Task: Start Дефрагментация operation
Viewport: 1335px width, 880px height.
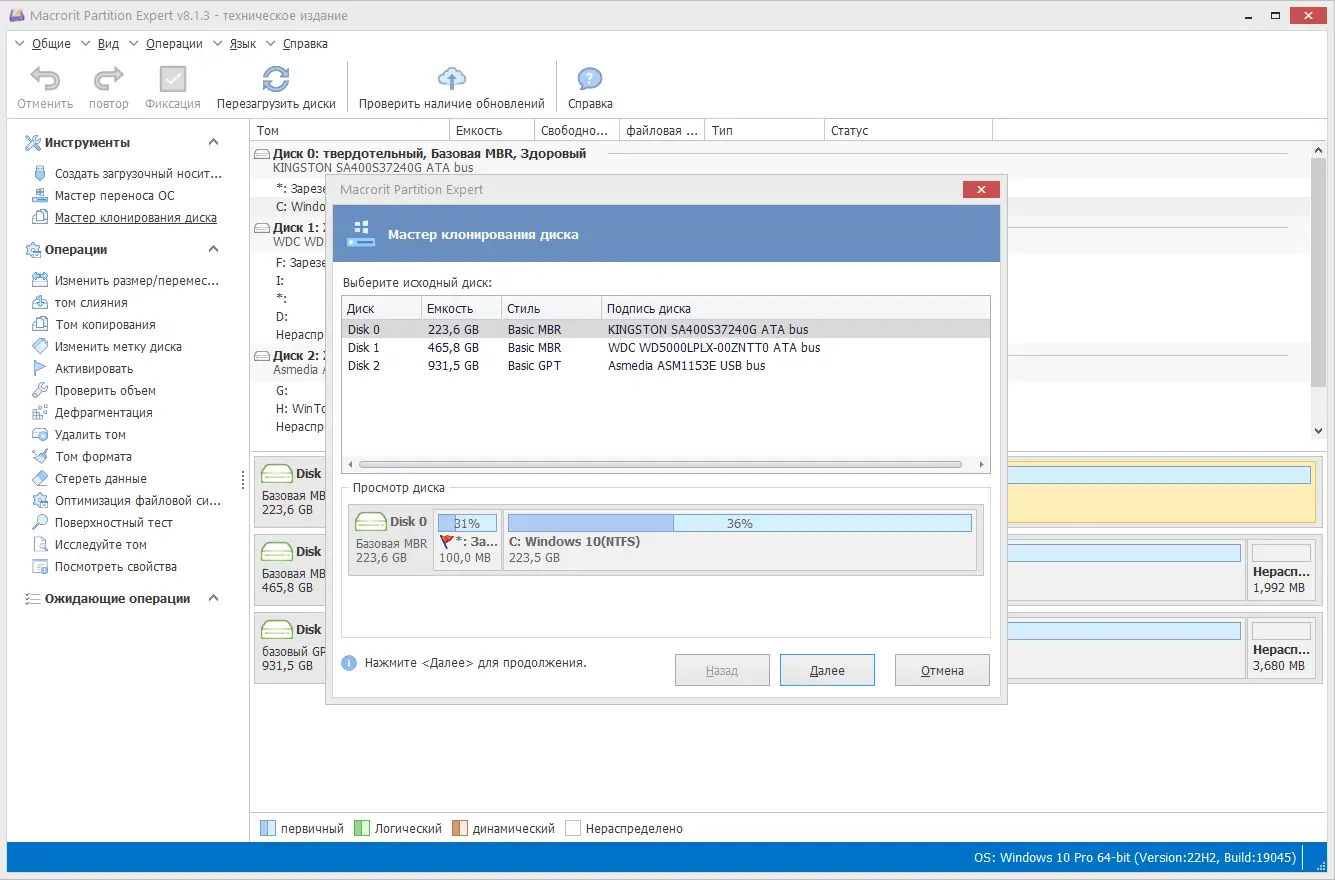Action: [x=92, y=413]
